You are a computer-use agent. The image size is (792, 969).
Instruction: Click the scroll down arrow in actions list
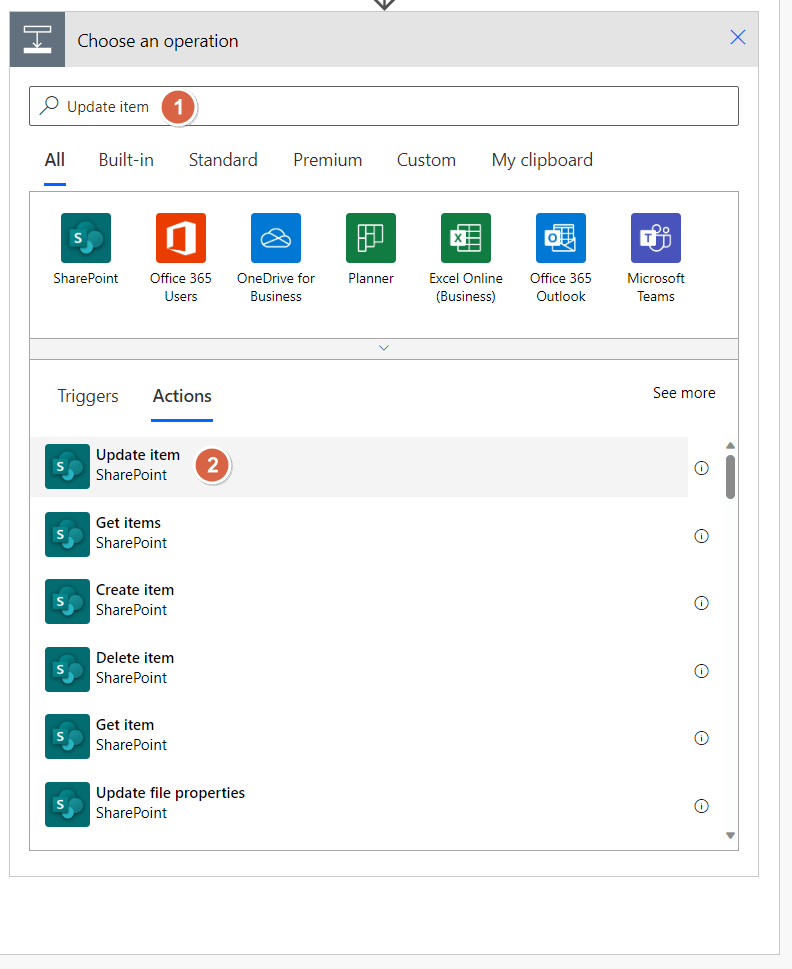(x=730, y=836)
